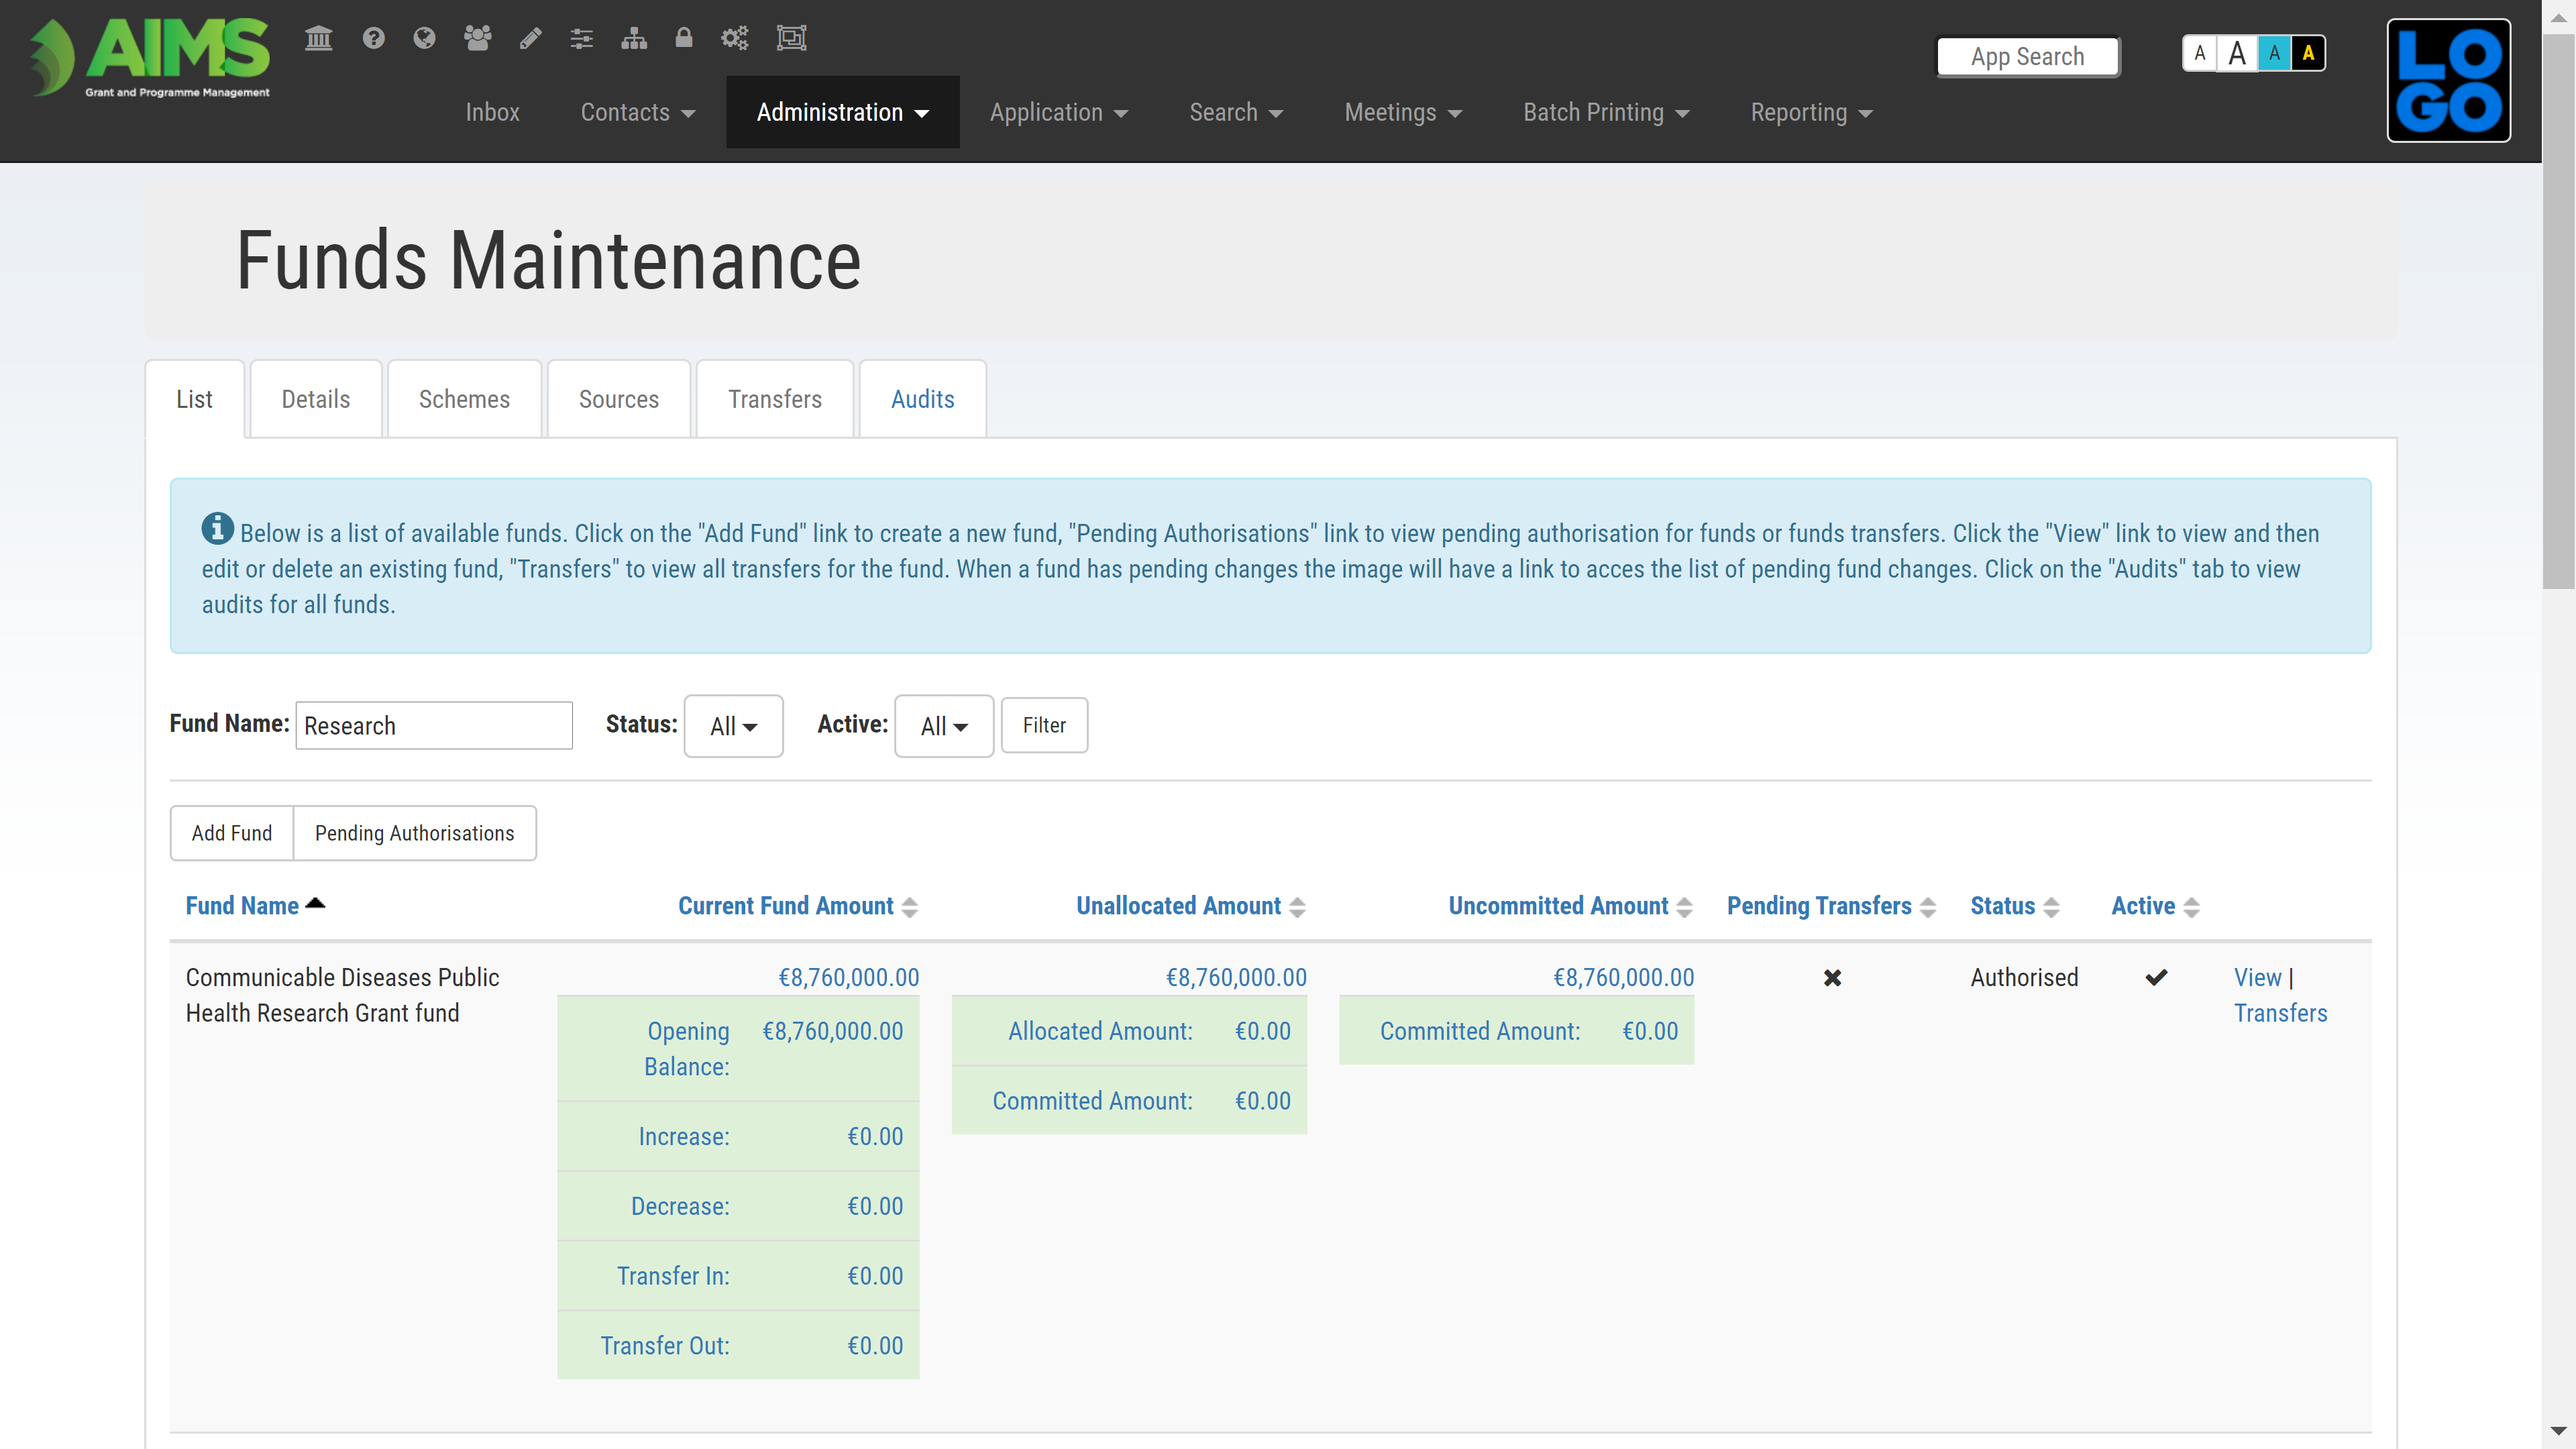Expand the Administration menu
The width and height of the screenshot is (2576, 1449).
pyautogui.click(x=842, y=112)
